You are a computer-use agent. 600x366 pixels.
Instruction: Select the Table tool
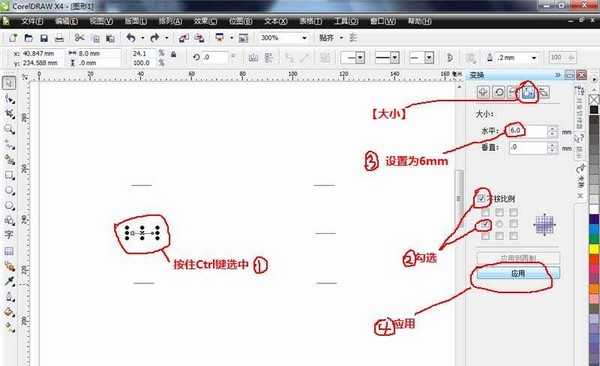pos(9,251)
